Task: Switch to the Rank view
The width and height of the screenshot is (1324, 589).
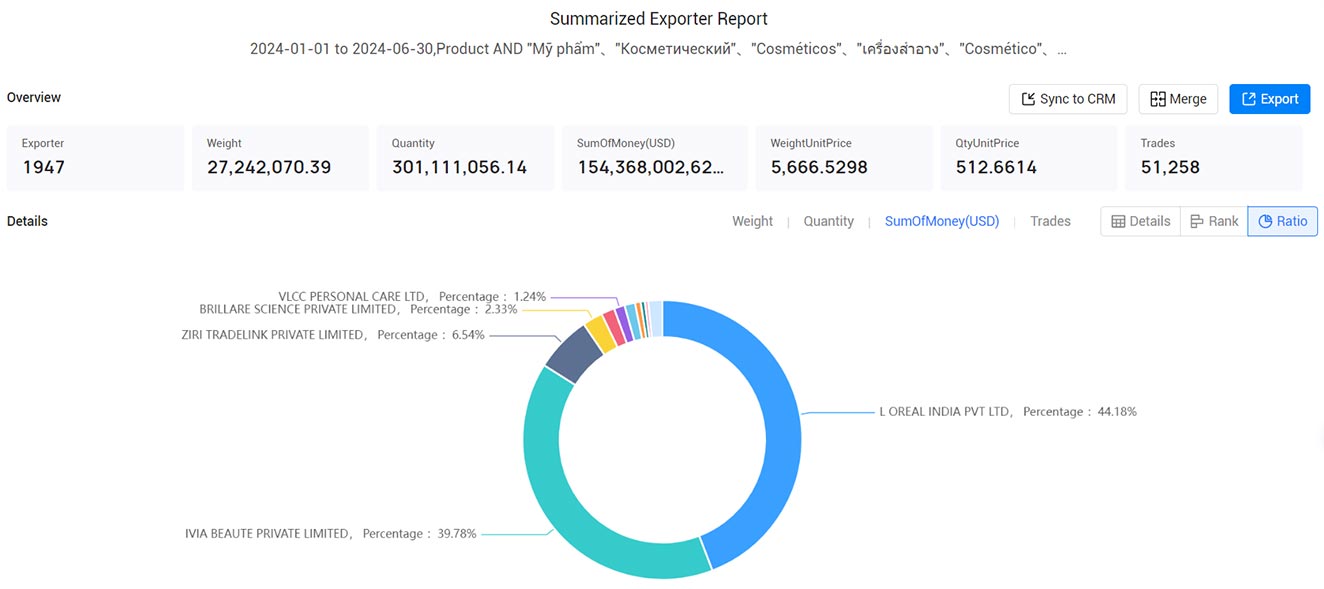Action: point(1214,221)
